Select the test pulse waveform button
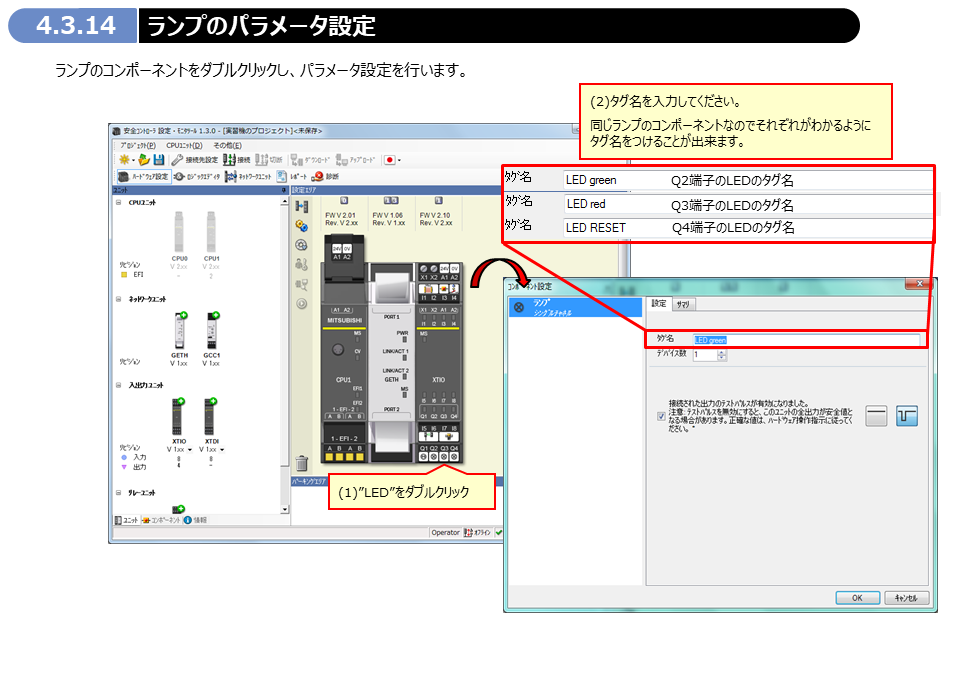Viewport: 960px width, 700px height. [907, 416]
